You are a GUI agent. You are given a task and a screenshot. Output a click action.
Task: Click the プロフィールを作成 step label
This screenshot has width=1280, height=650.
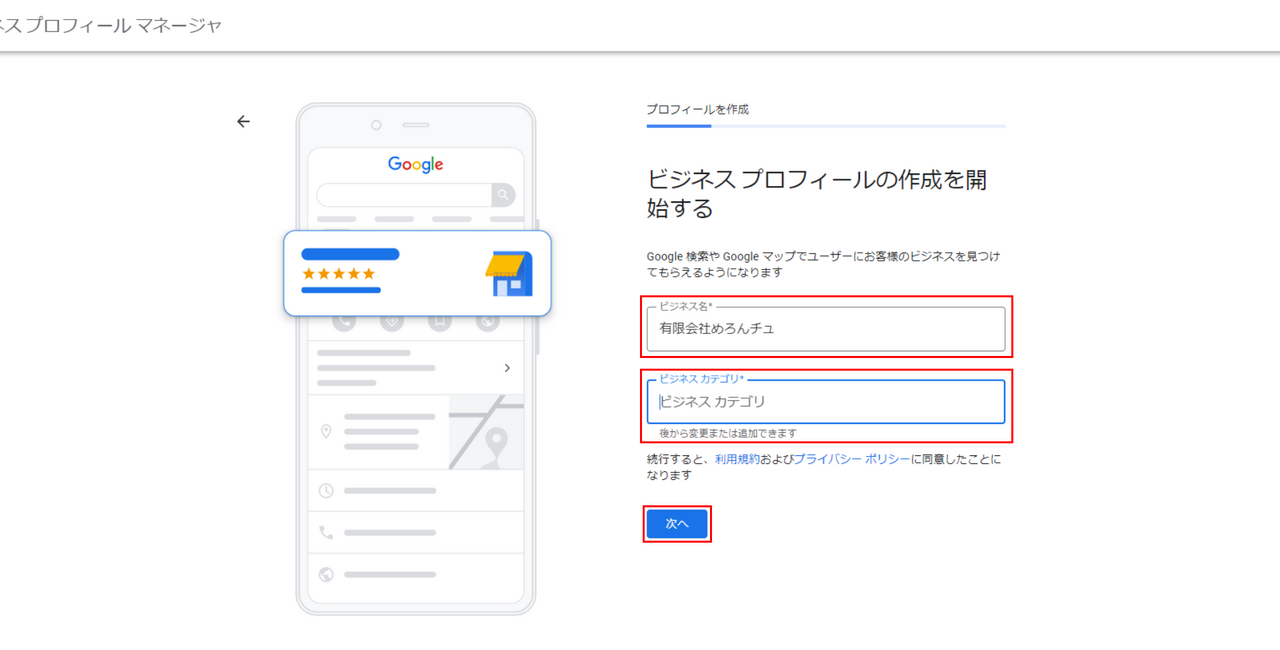697,110
